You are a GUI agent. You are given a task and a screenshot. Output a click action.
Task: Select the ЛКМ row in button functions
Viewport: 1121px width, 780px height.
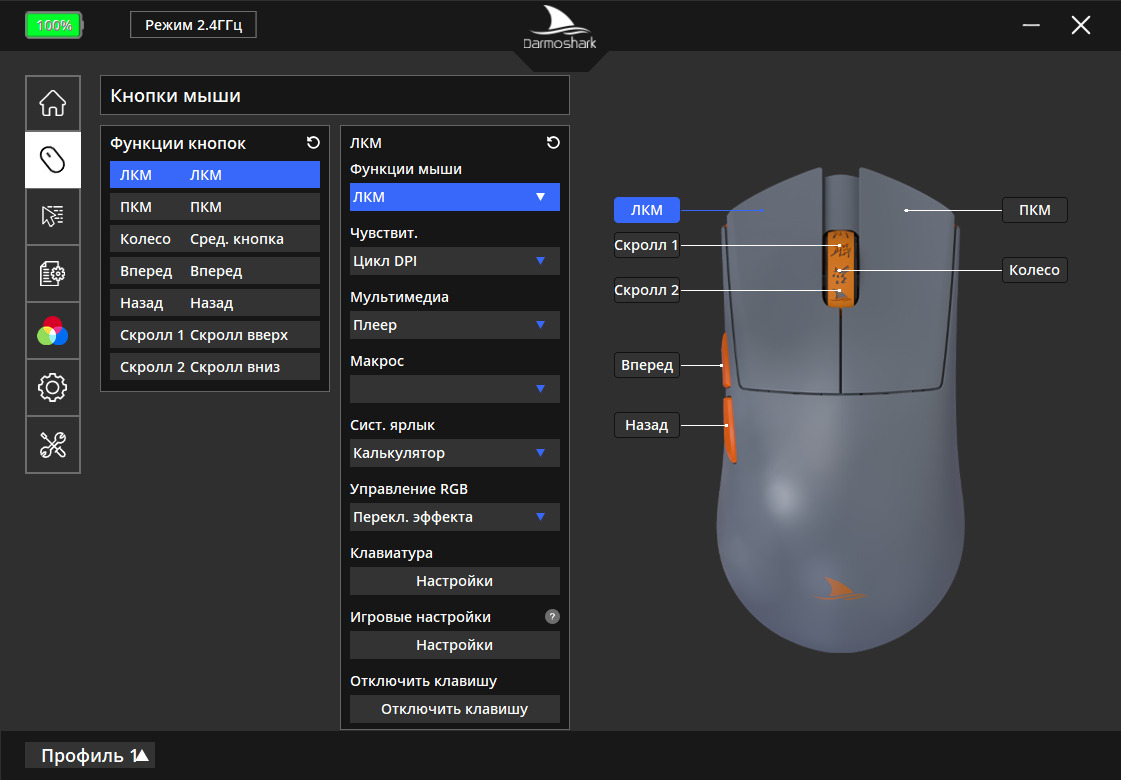point(214,175)
